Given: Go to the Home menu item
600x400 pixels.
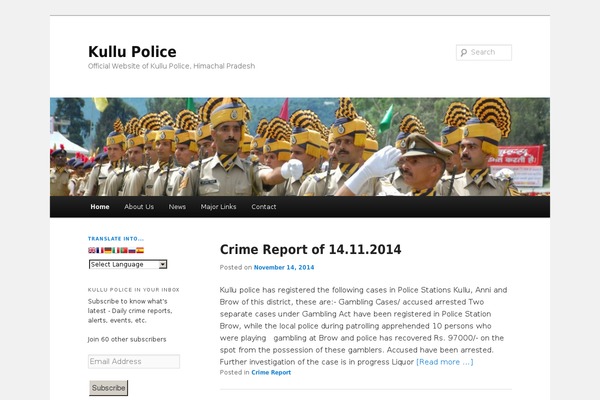Looking at the screenshot, I should 100,207.
